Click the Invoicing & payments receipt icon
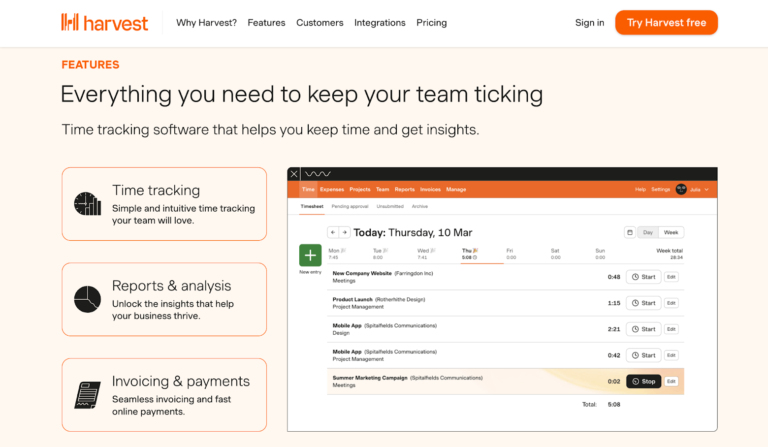This screenshot has height=447, width=768. (x=88, y=395)
